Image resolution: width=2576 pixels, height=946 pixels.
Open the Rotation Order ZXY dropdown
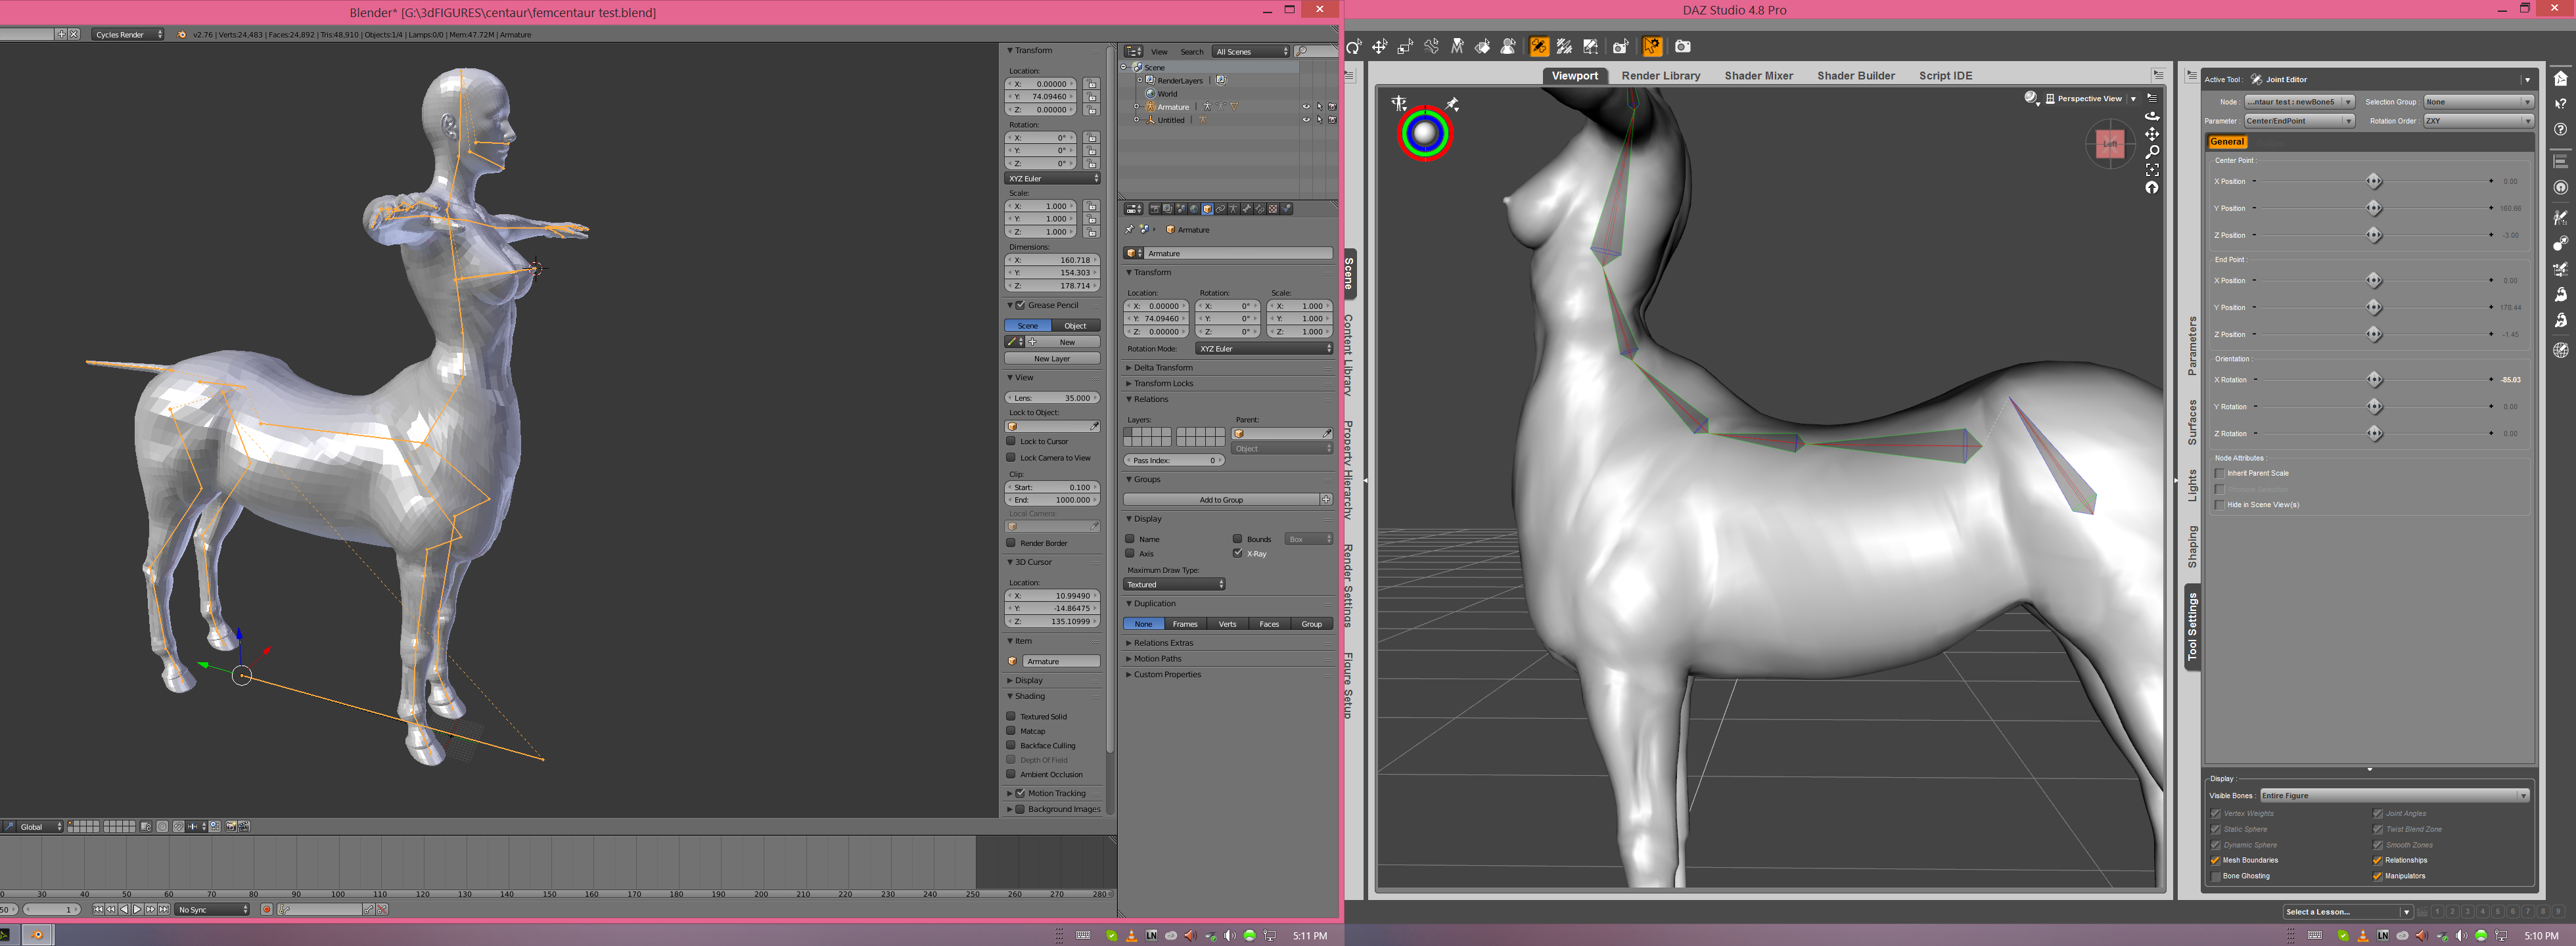click(x=2477, y=121)
